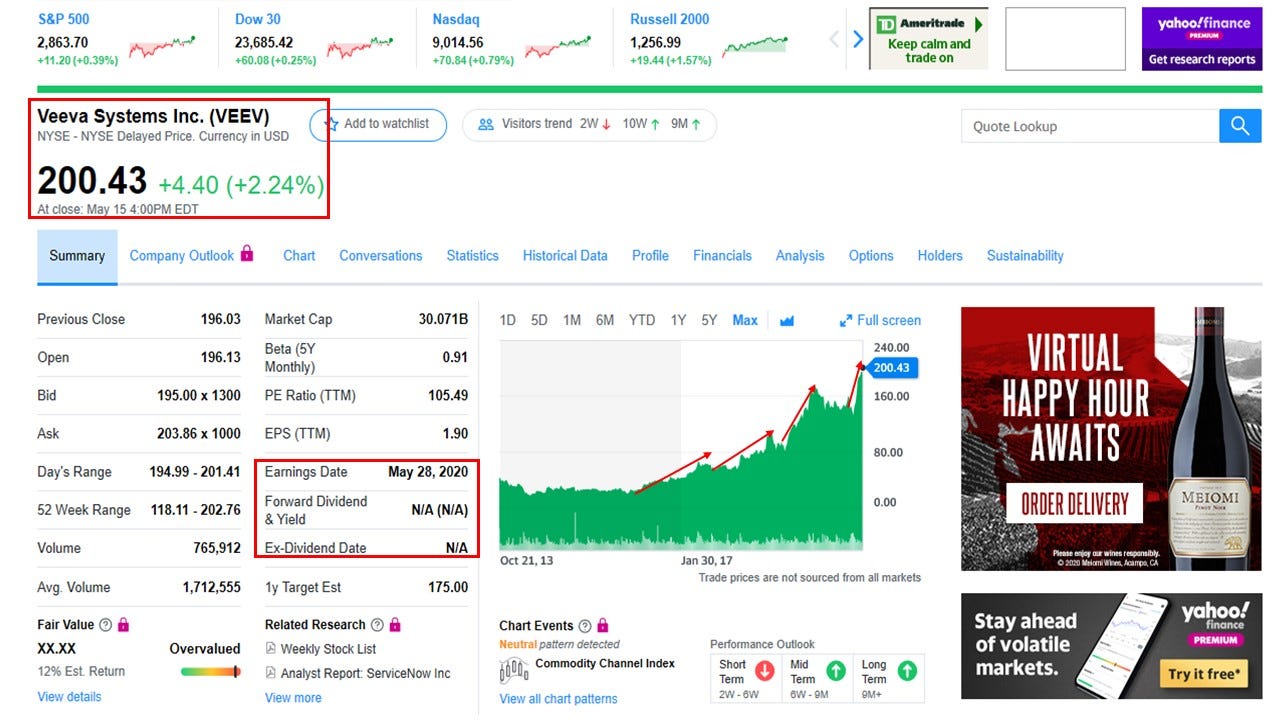Click the Related Research lock icon
1280x720 pixels.
[x=395, y=625]
